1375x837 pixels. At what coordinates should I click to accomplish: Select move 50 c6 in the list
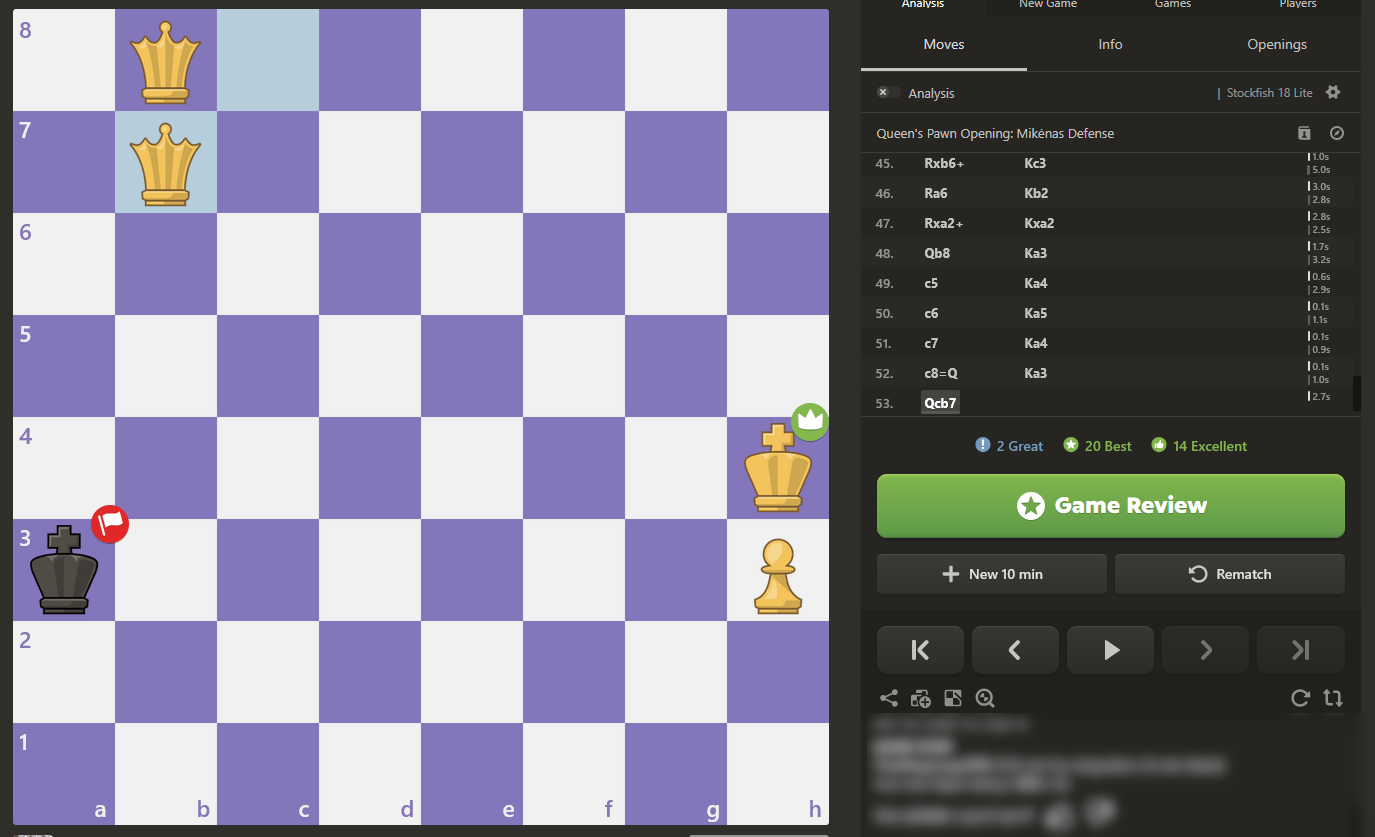tap(931, 313)
